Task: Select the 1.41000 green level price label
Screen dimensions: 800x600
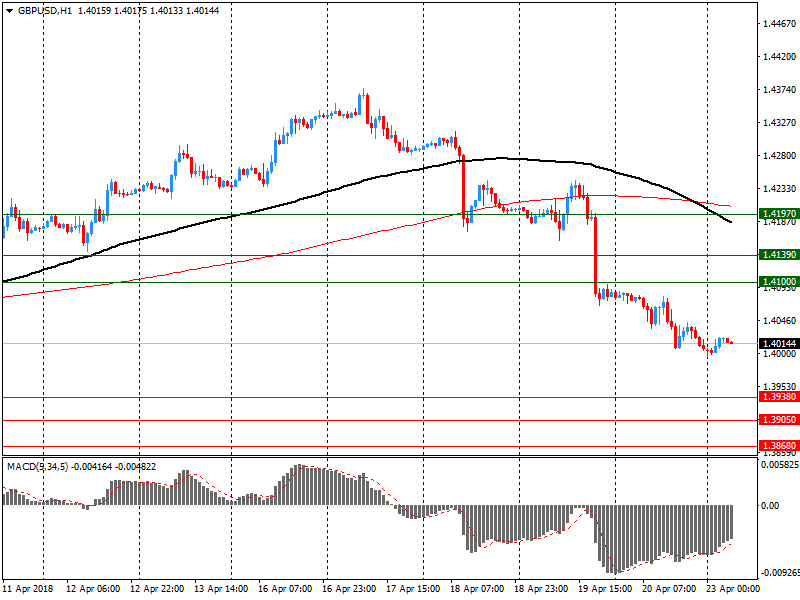Action: pos(779,282)
